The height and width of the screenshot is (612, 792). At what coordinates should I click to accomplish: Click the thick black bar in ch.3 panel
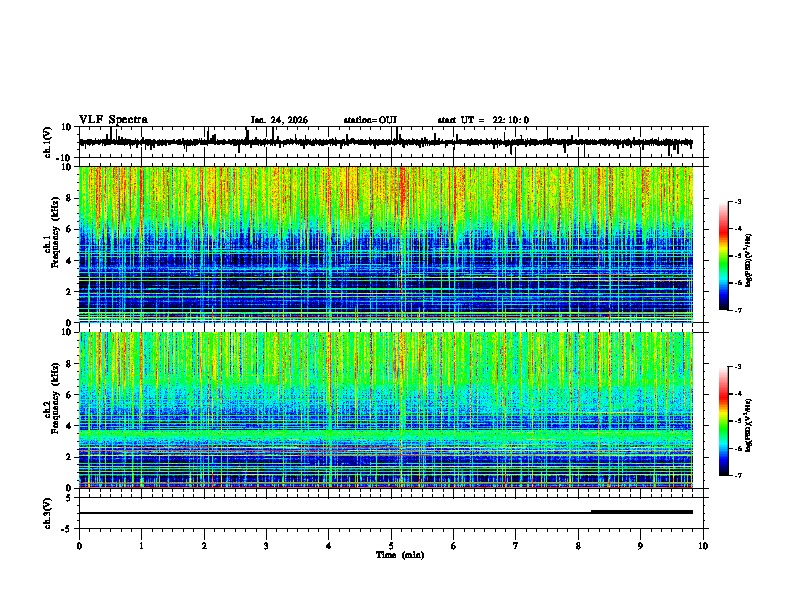pyautogui.click(x=642, y=512)
